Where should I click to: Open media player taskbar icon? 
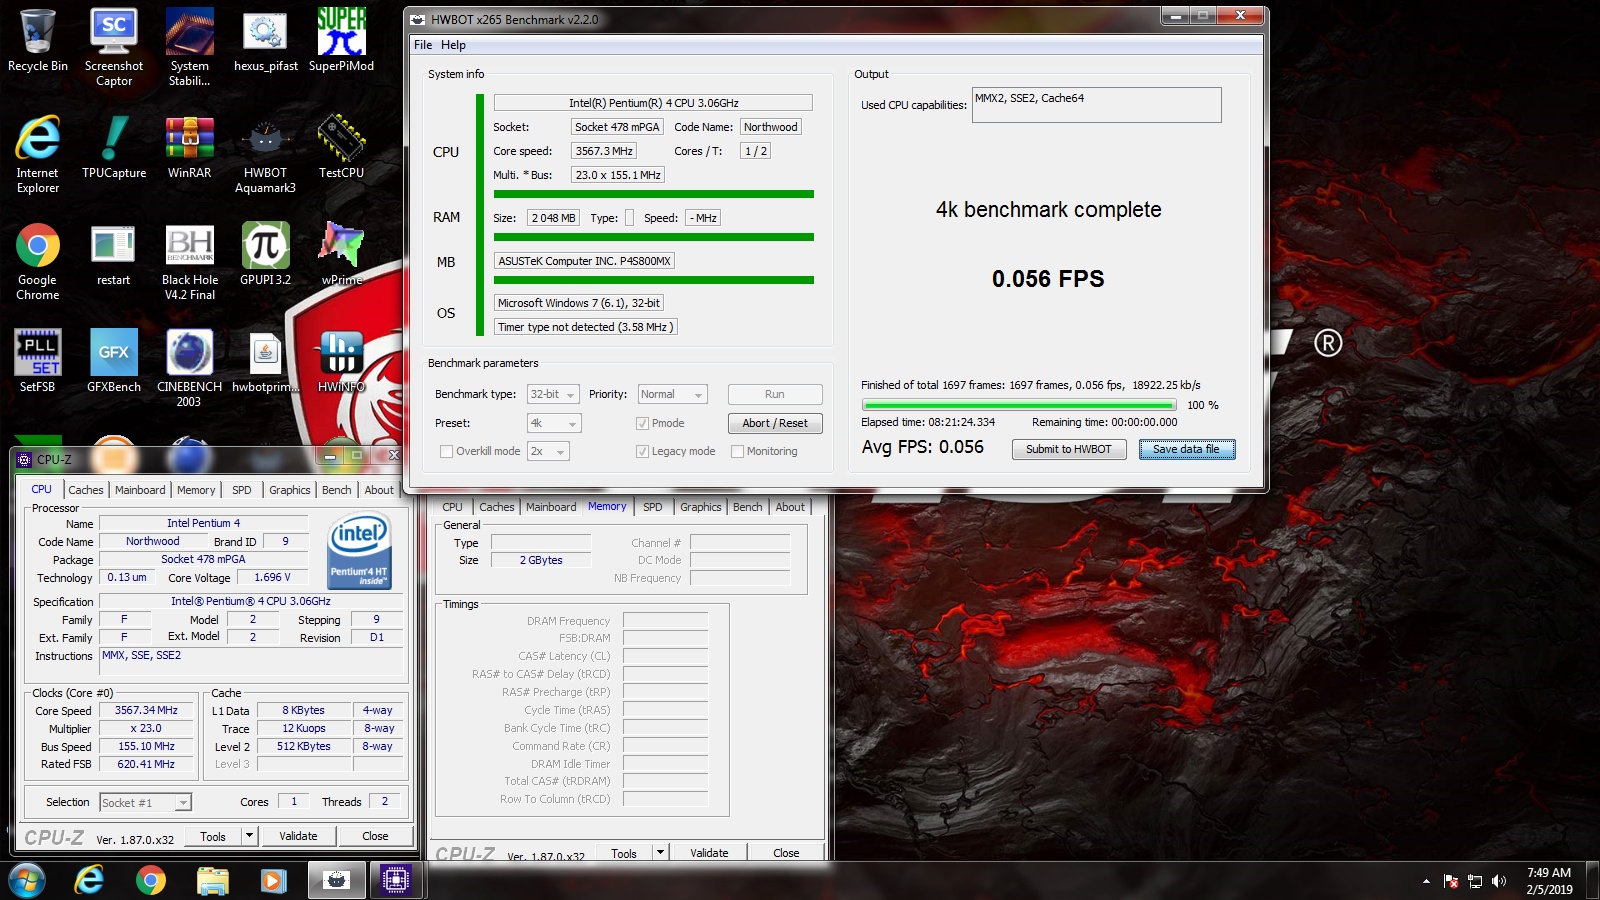click(273, 880)
